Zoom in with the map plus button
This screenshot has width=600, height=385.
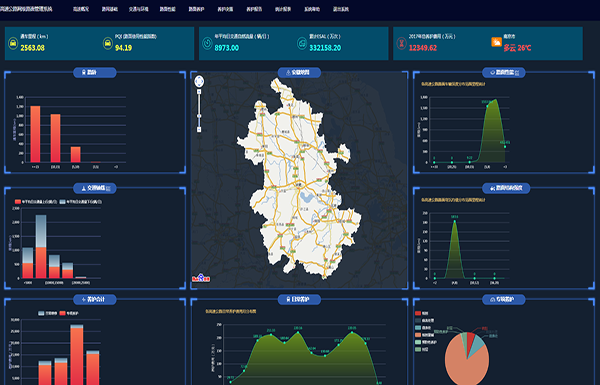199,92
